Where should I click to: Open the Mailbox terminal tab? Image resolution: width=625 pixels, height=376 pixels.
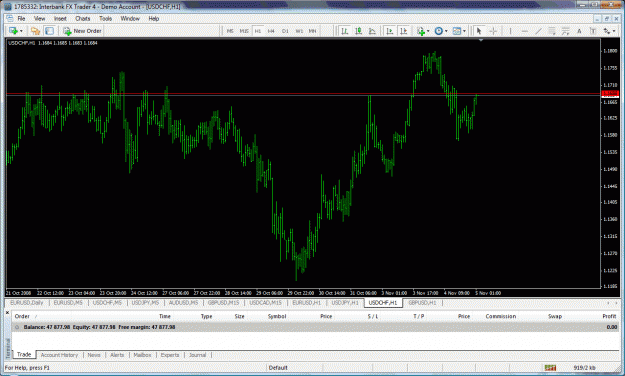point(142,355)
